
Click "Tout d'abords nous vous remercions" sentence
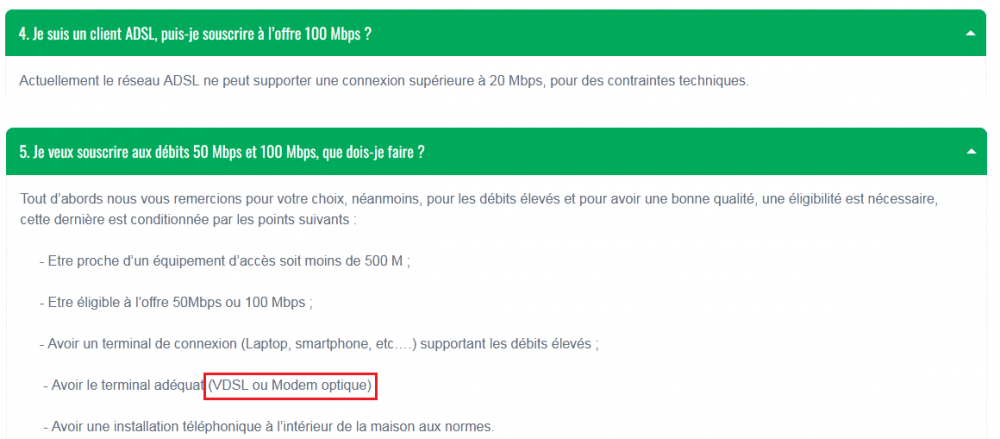(130, 199)
